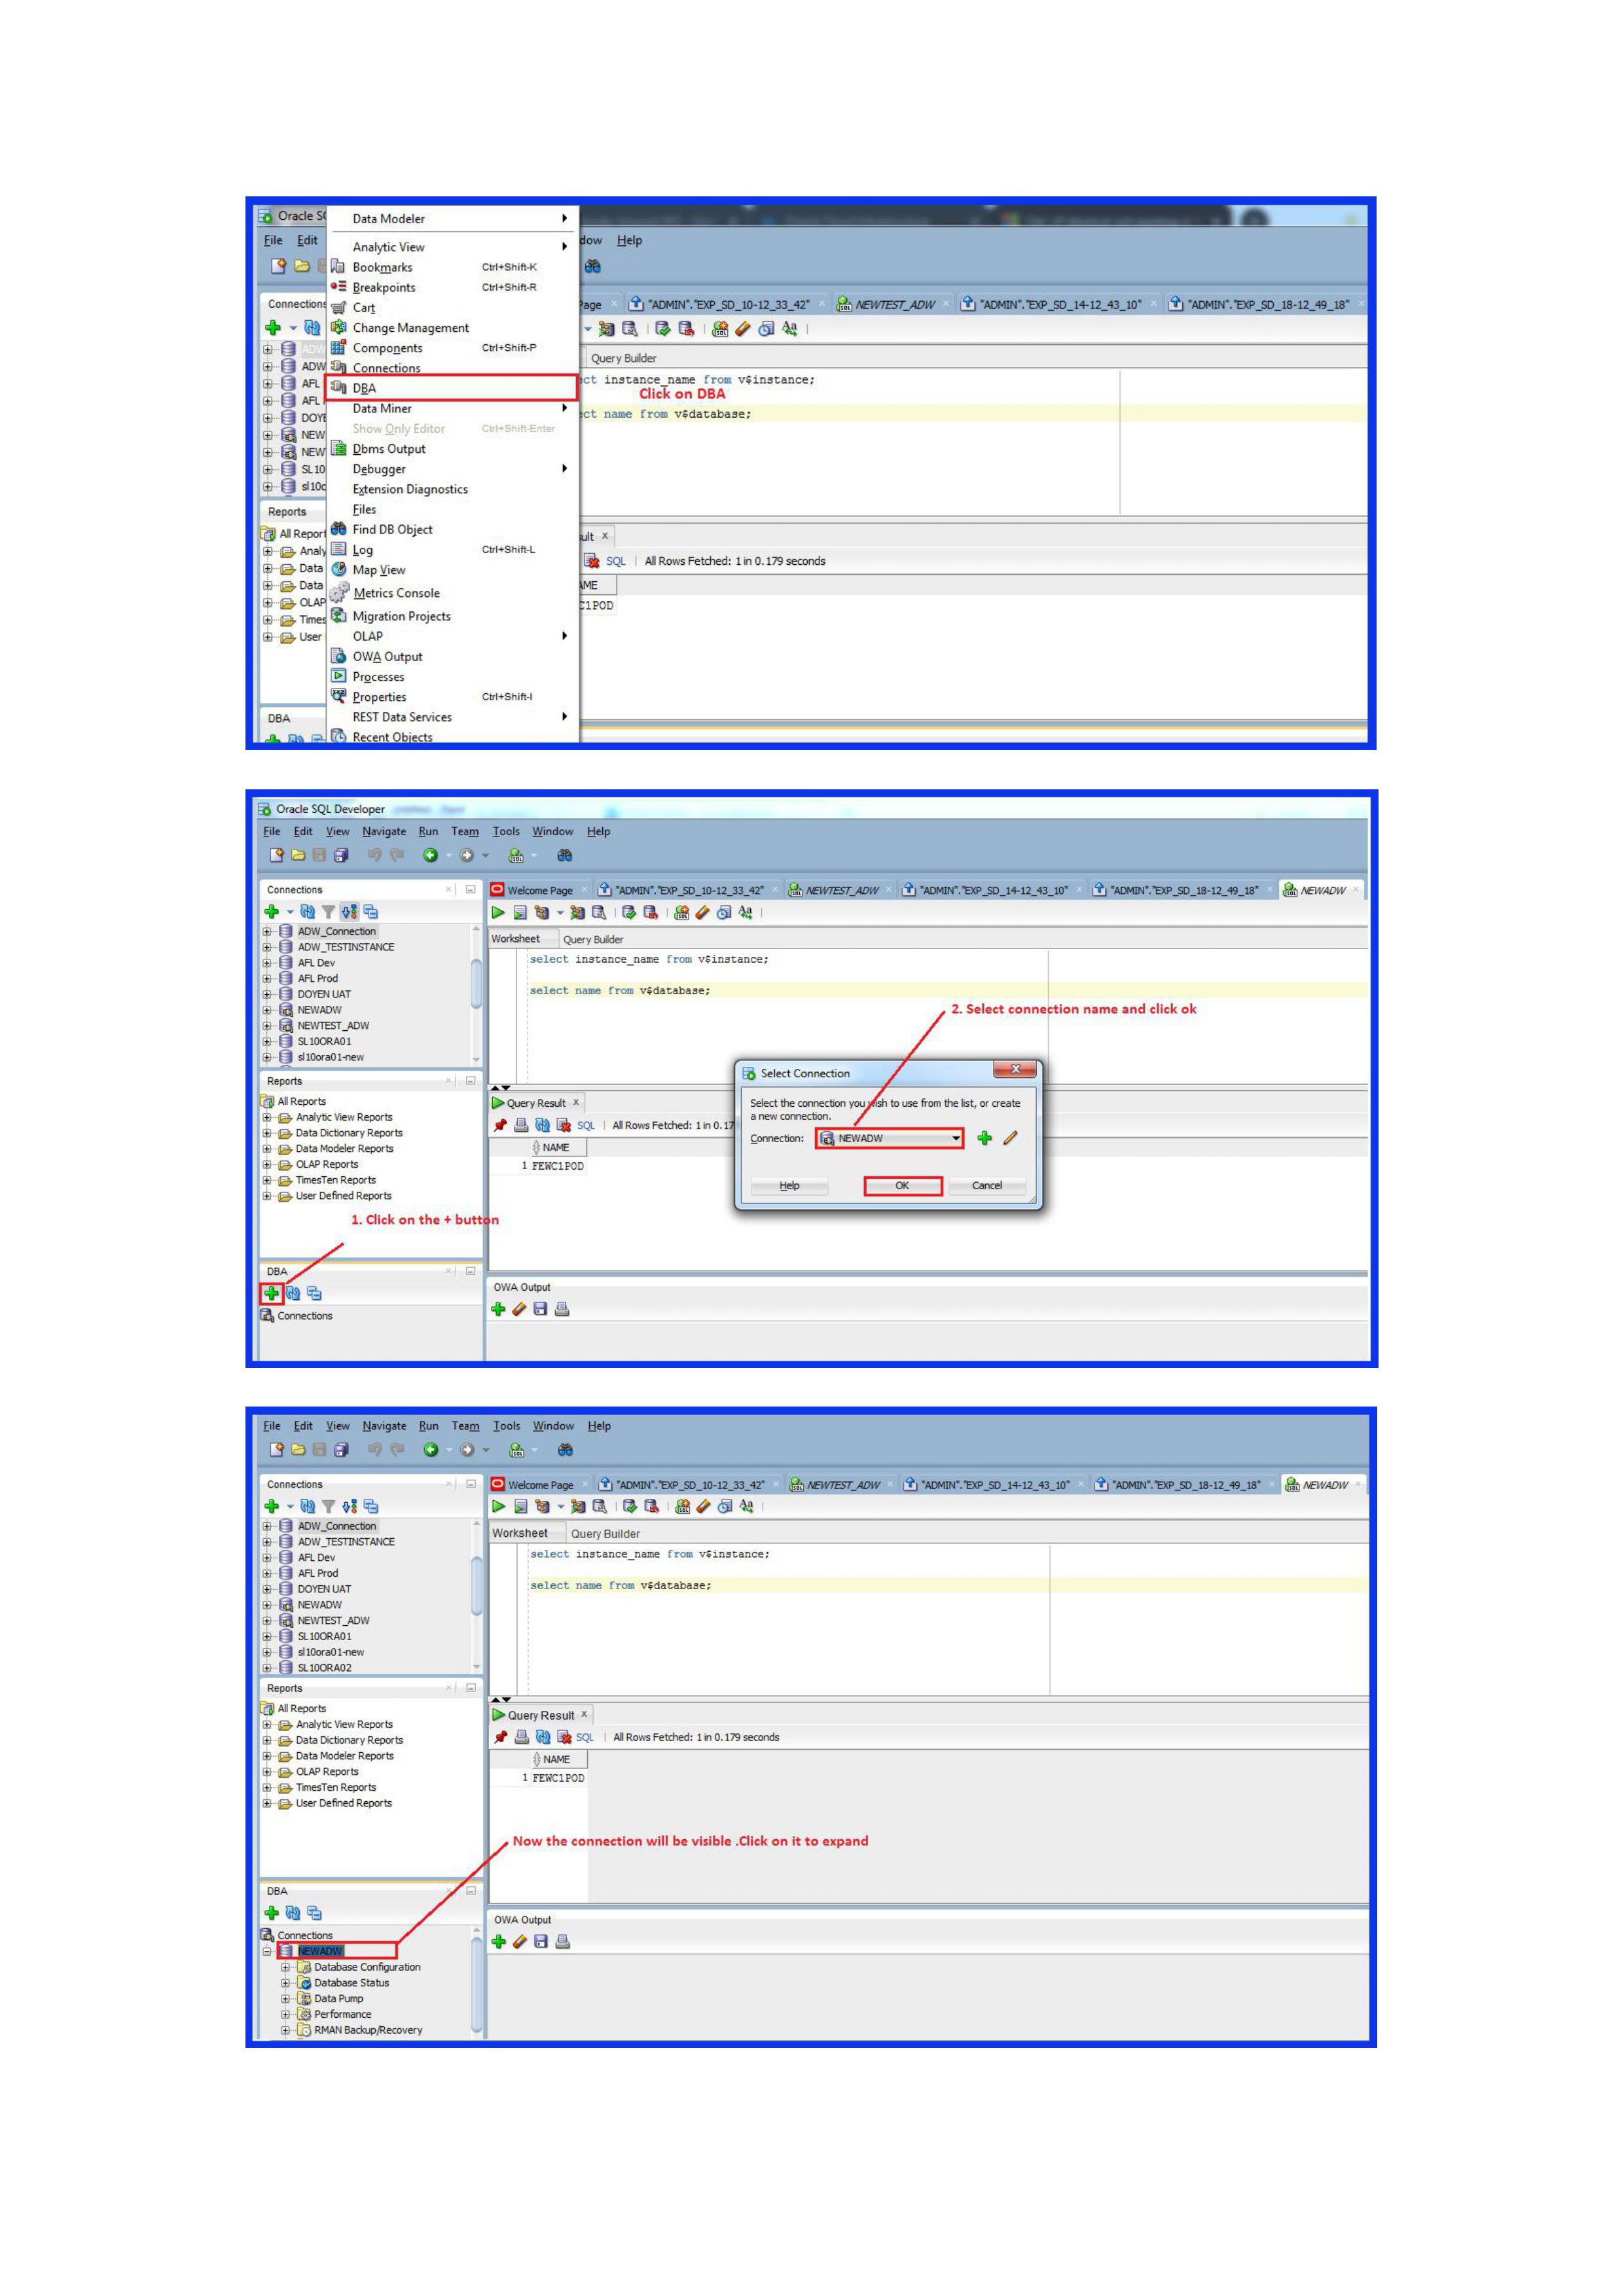Image resolution: width=1624 pixels, height=2296 pixels.
Task: Open the Debugger submenu entry
Action: (452, 469)
